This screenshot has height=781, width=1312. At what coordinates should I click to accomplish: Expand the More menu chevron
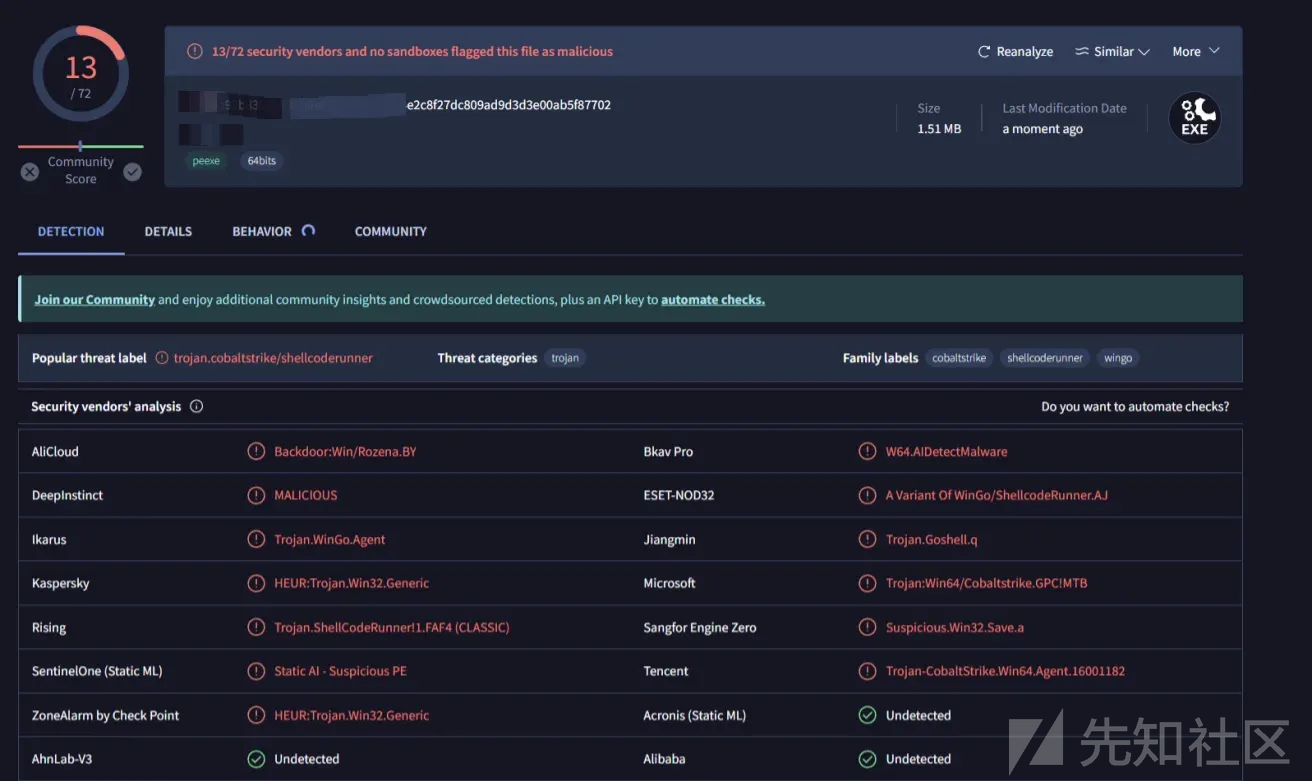1214,51
